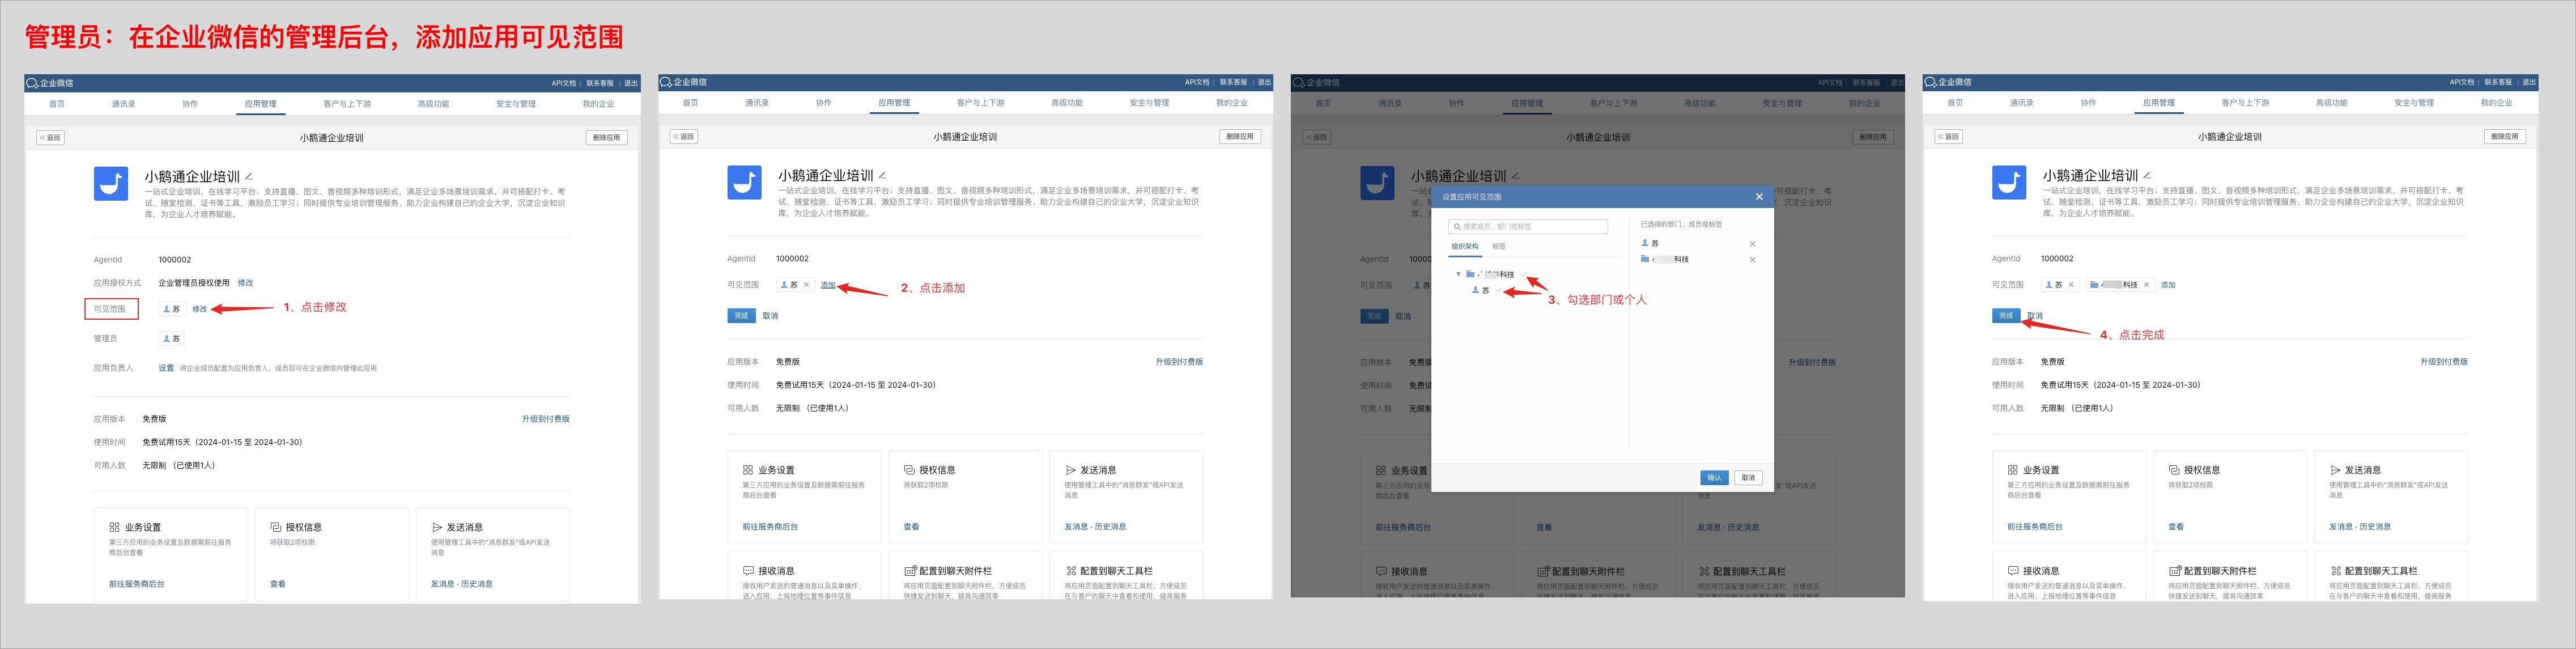The image size is (2576, 649).
Task: Open 安全与管理 nav tab in step-2 screenshot
Action: pos(1149,103)
